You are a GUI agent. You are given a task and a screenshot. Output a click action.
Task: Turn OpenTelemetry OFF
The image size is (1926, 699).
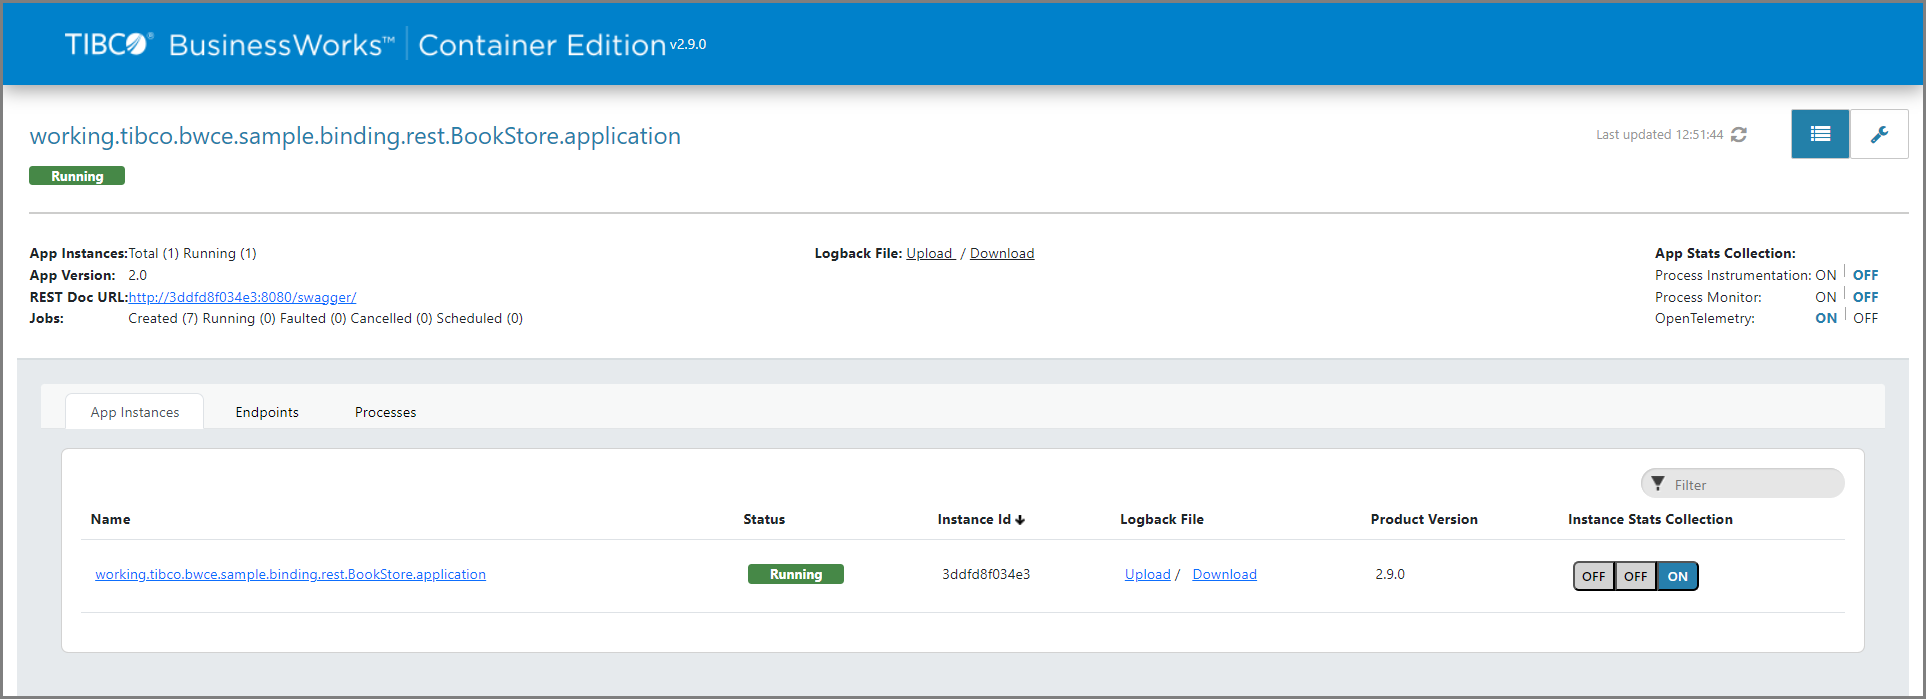(1865, 318)
